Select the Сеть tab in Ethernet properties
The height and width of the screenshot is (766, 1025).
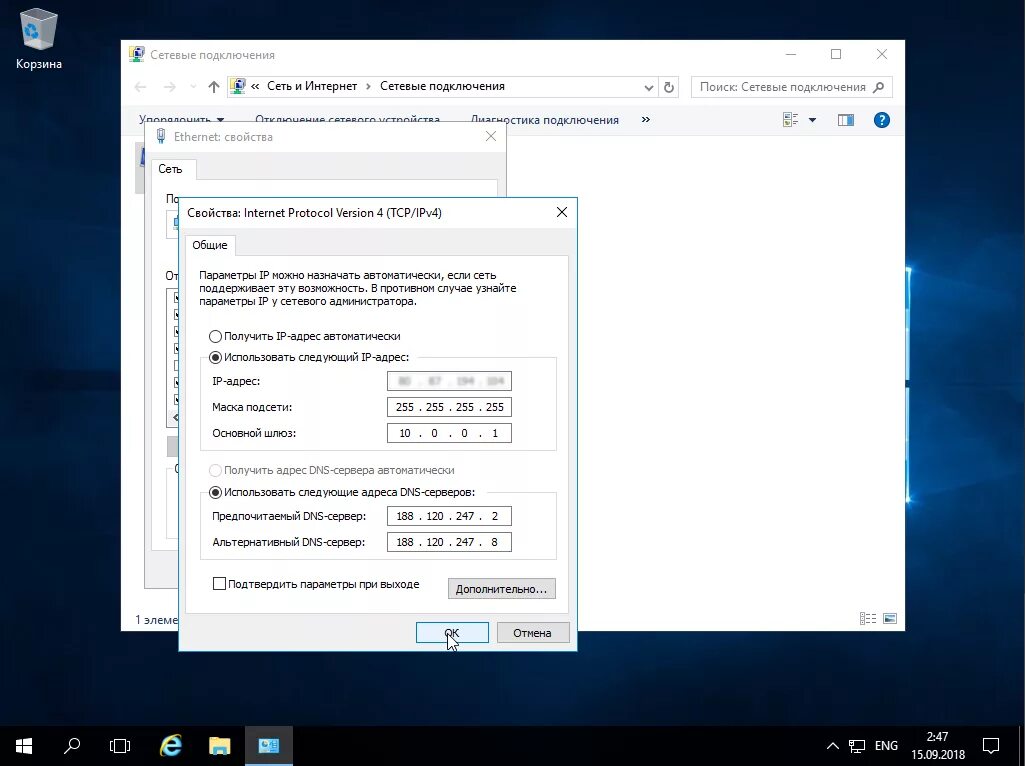click(x=170, y=169)
